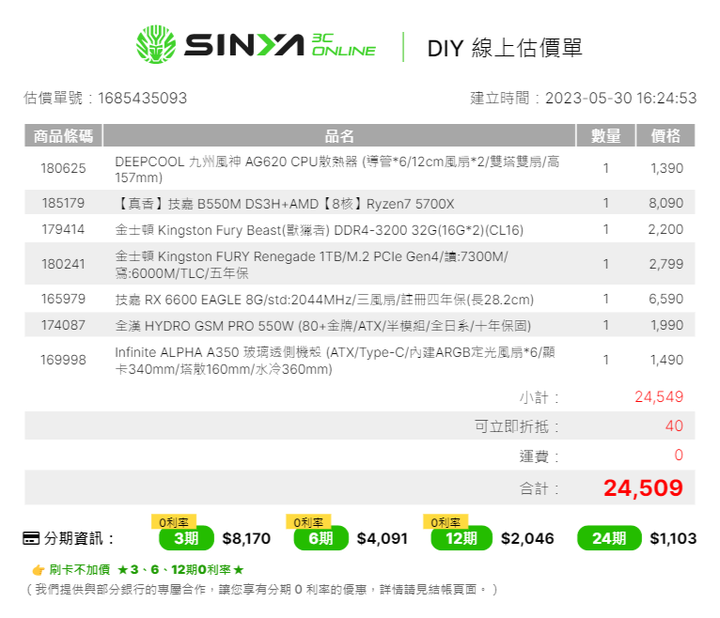This screenshot has width=720, height=618.
Task: Click the HYDRO GSM PRO 550W item
Action: tap(323, 326)
